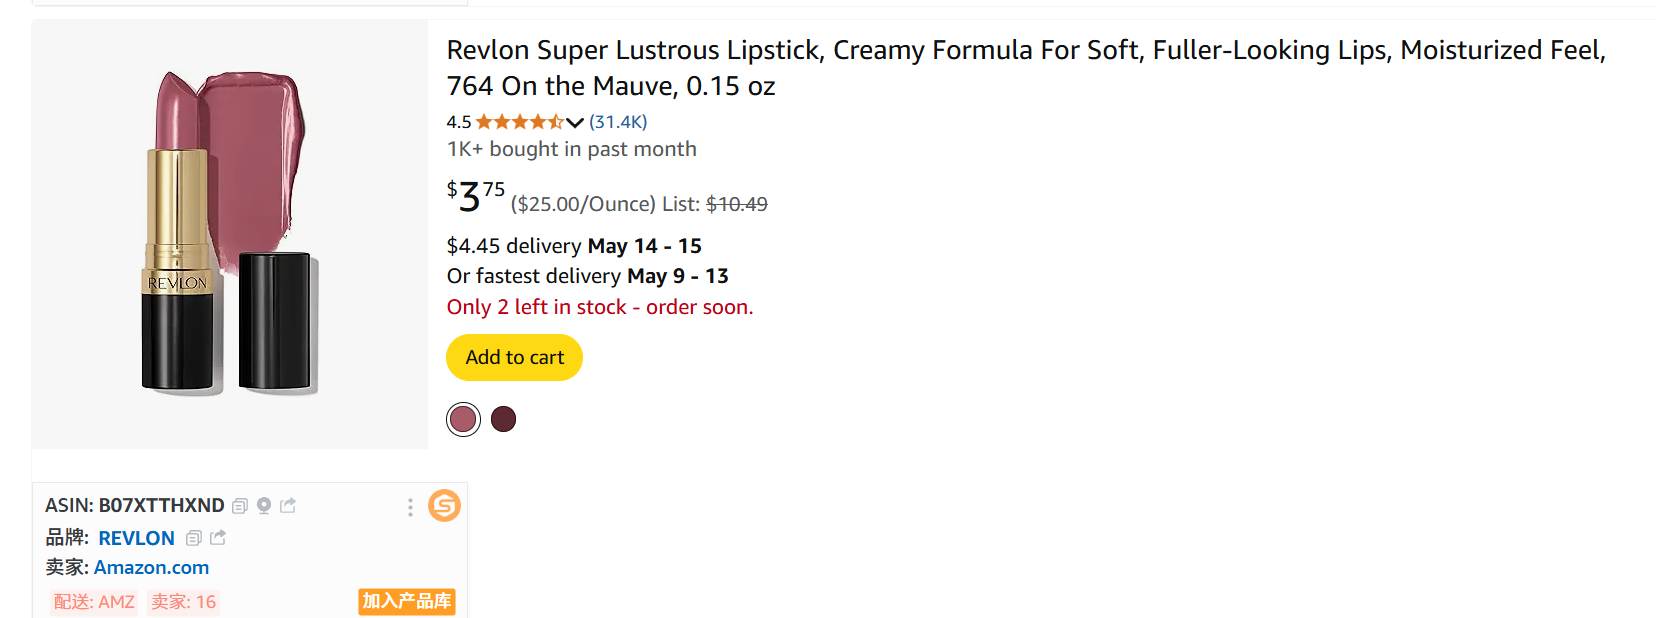Click the orange S extension logo
Image resolution: width=1656 pixels, height=618 pixels.
pos(444,506)
